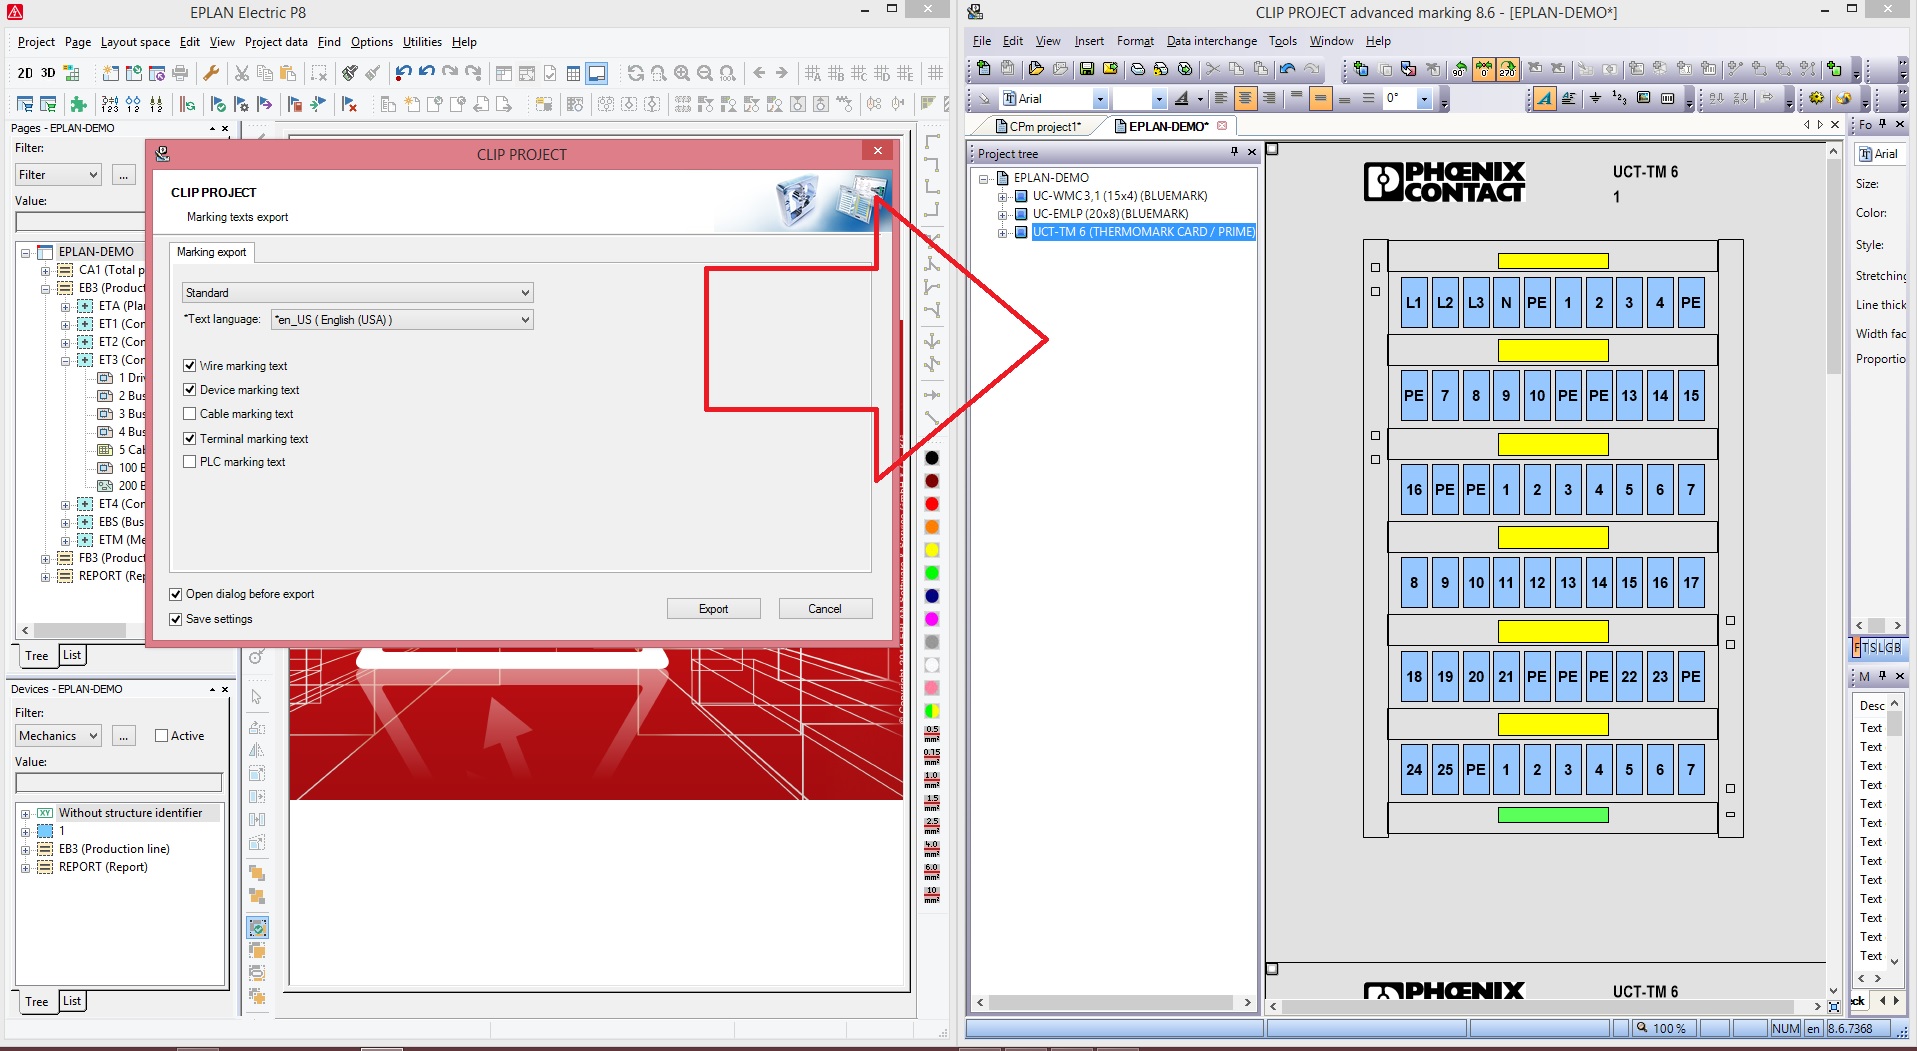Enable the Active checkbox in Devices panel

click(x=161, y=736)
